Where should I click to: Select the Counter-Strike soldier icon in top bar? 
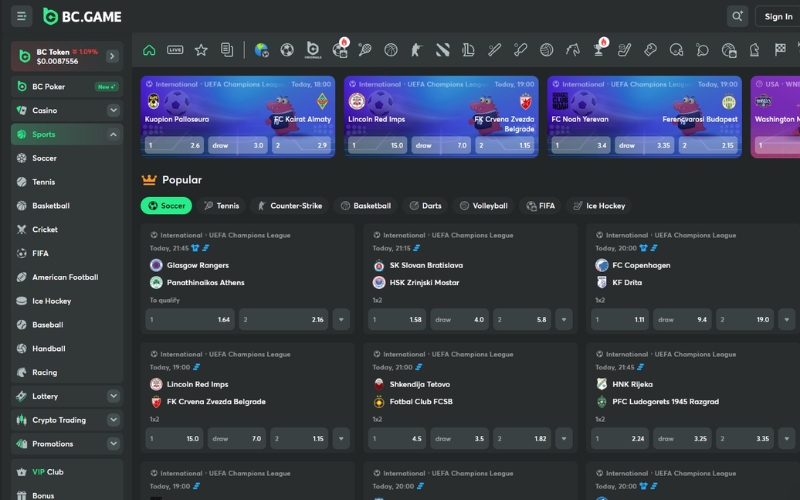click(417, 50)
